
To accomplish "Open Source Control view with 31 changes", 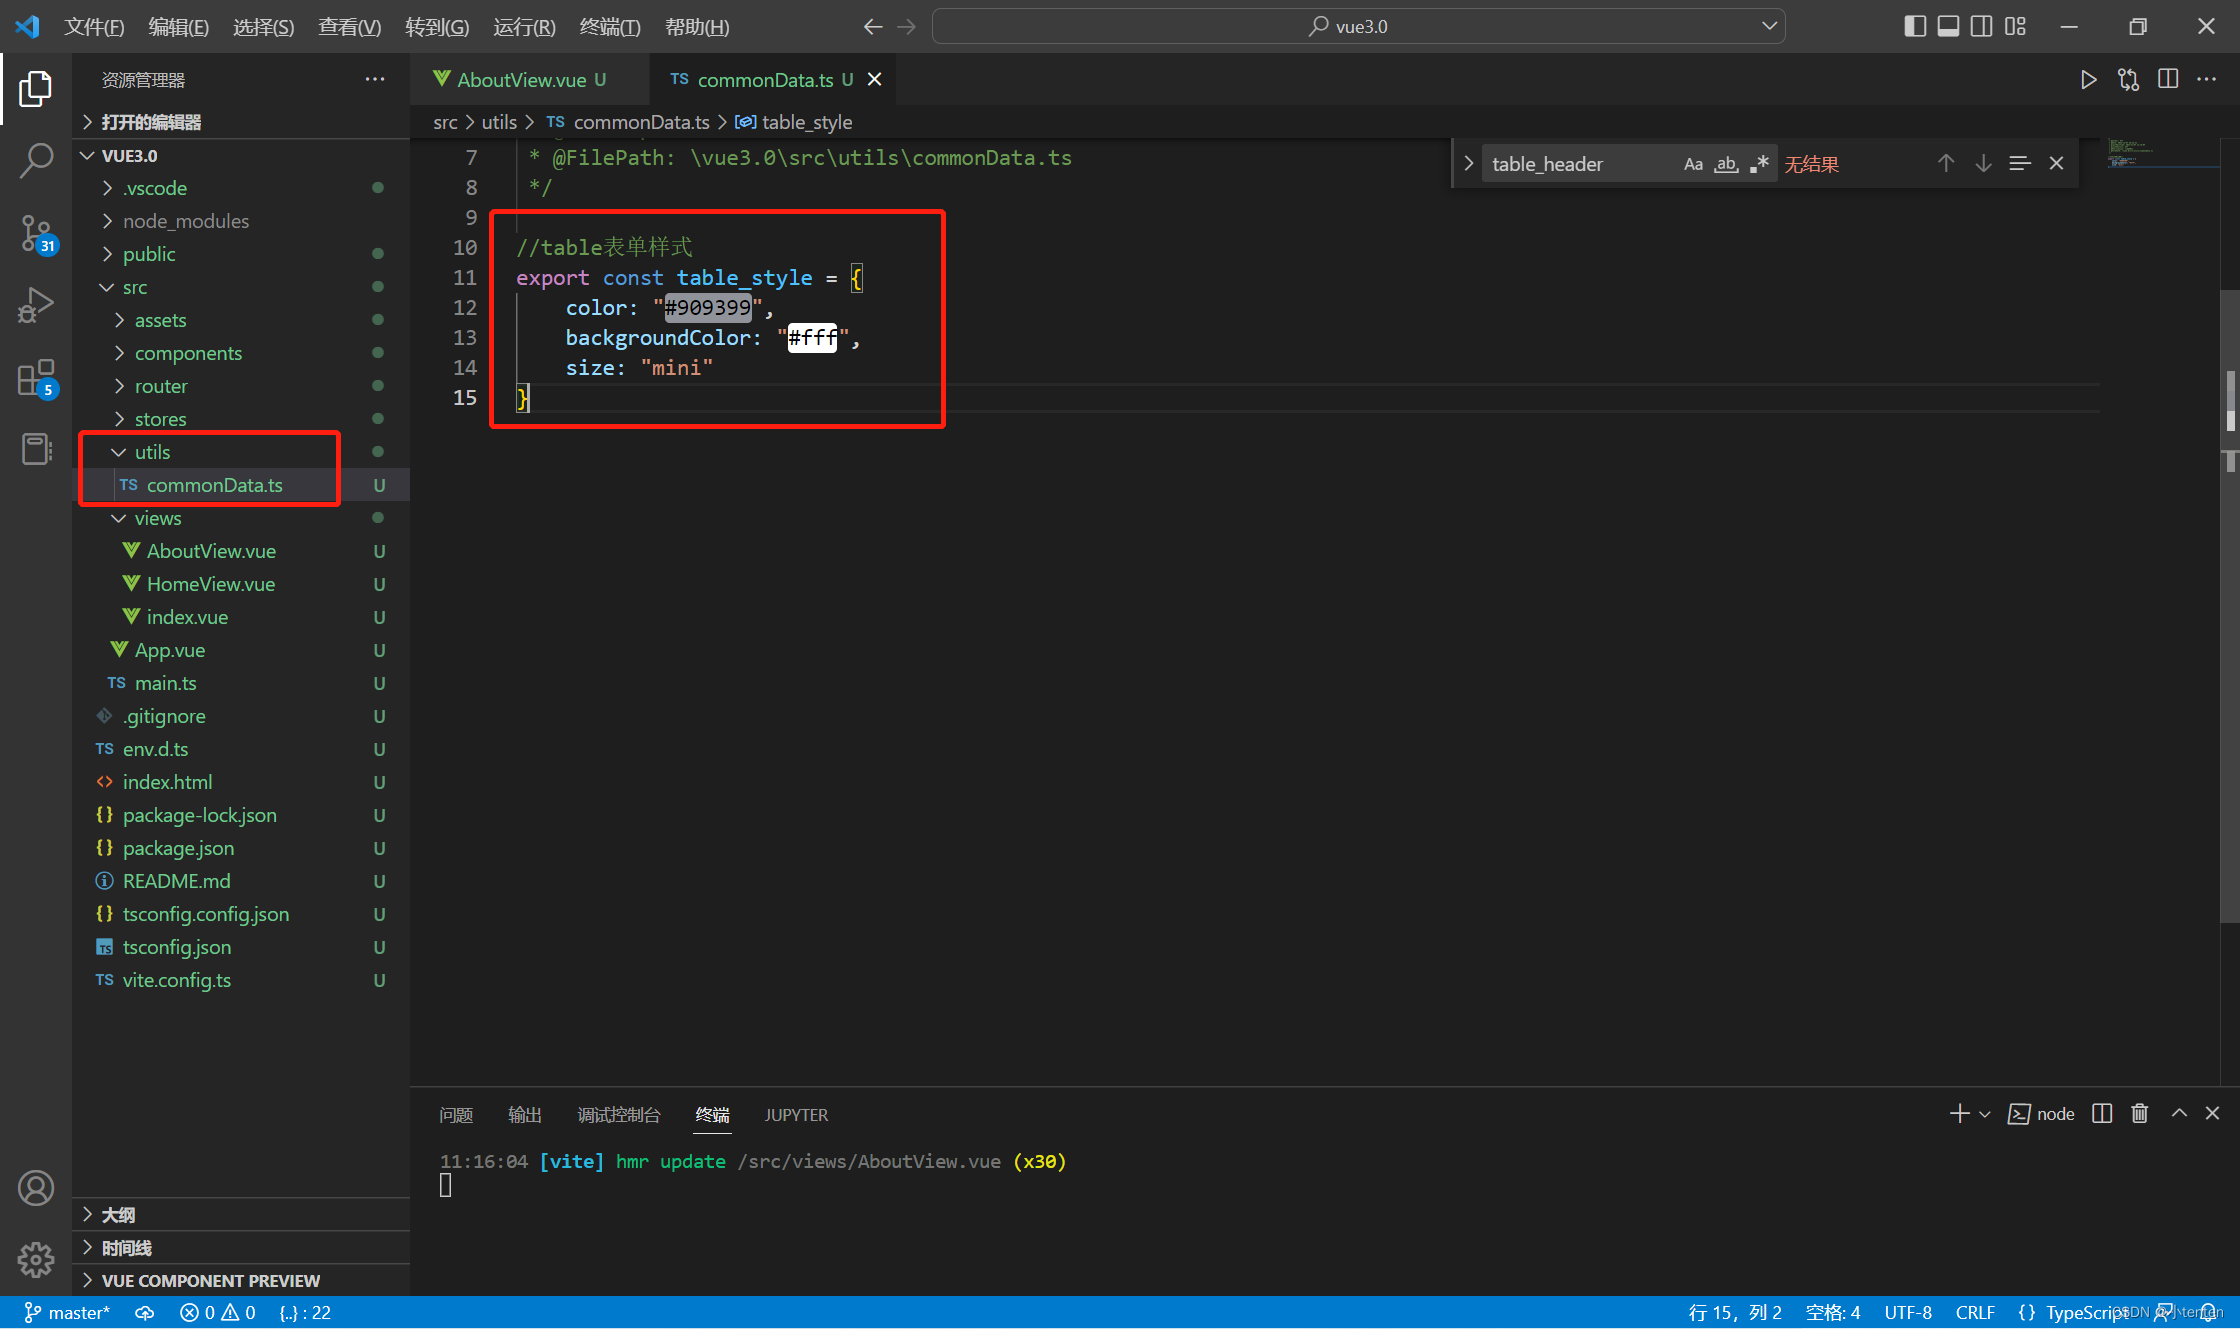I will [x=37, y=234].
